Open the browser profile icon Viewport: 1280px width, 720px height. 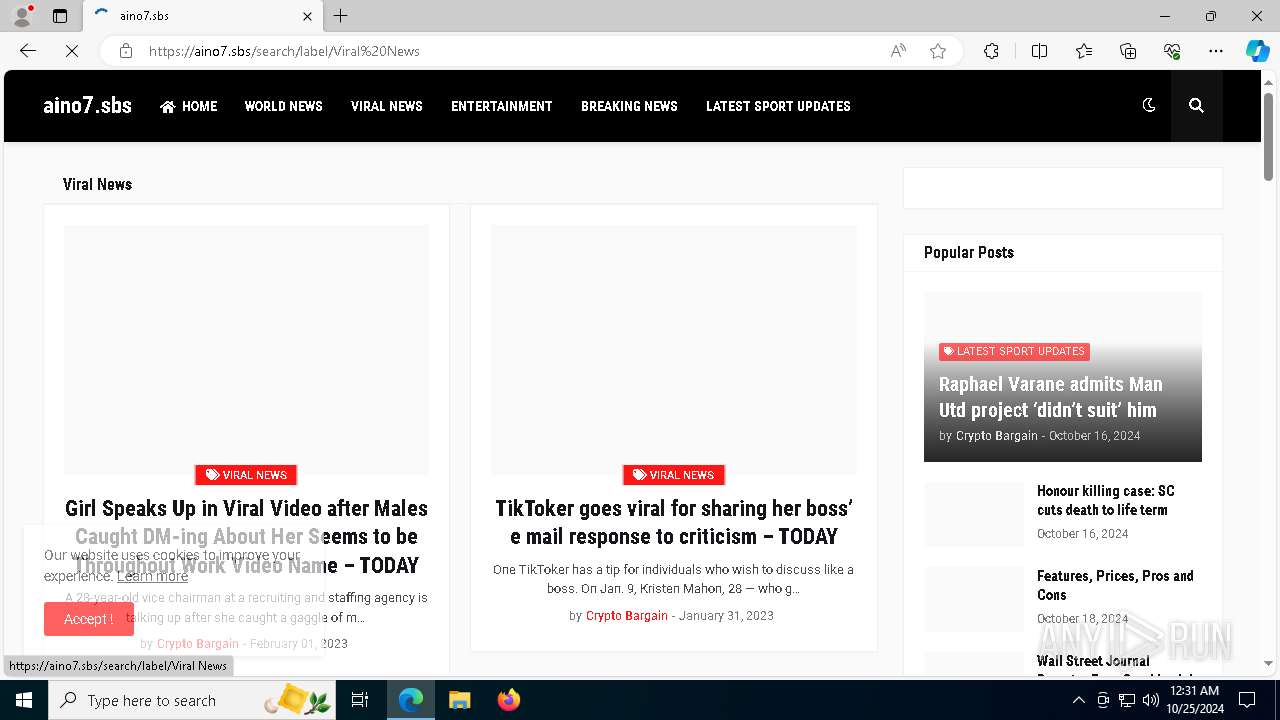[x=22, y=16]
